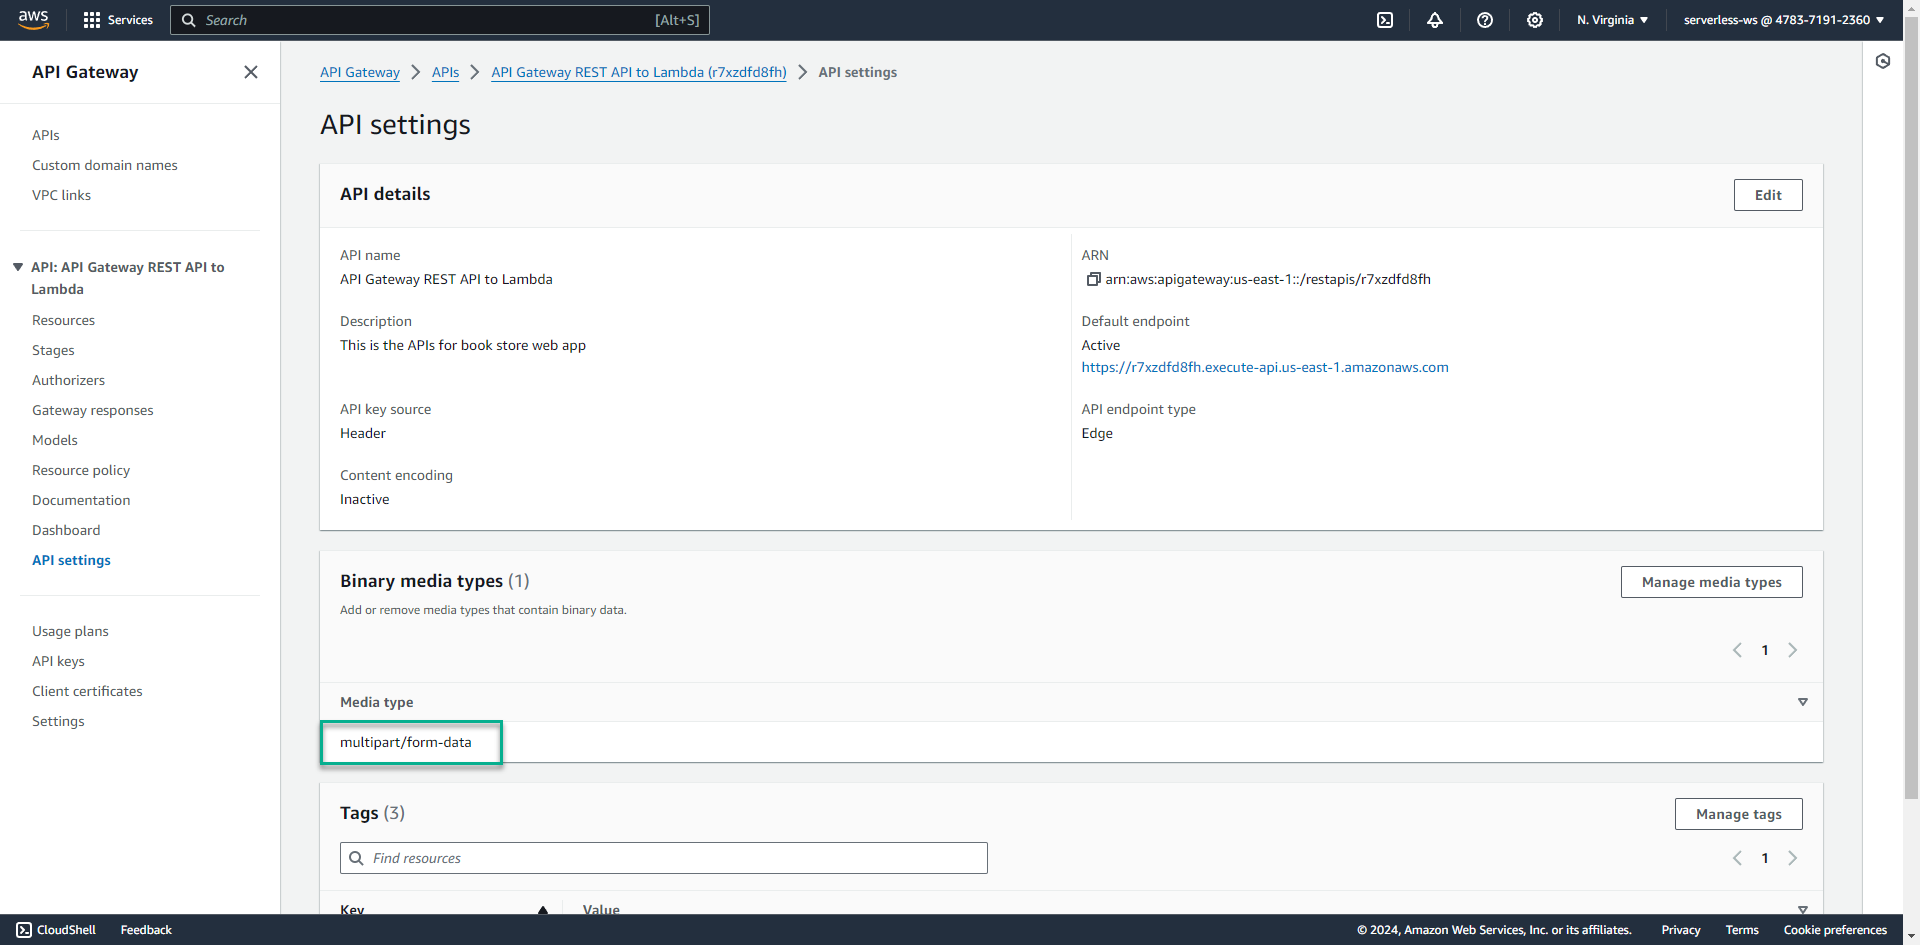Click the Edit button in API details
The width and height of the screenshot is (1920, 945).
[1768, 195]
